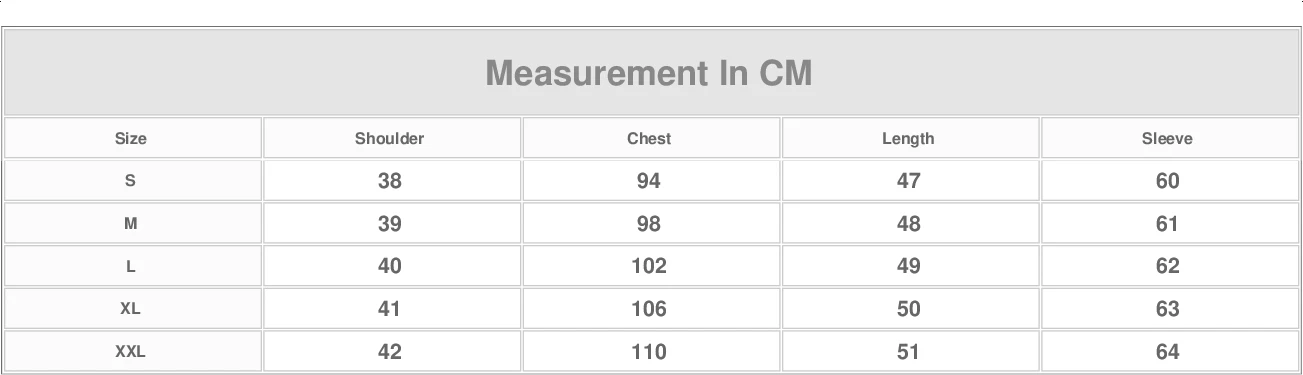Select length value 47 for size S

click(908, 181)
